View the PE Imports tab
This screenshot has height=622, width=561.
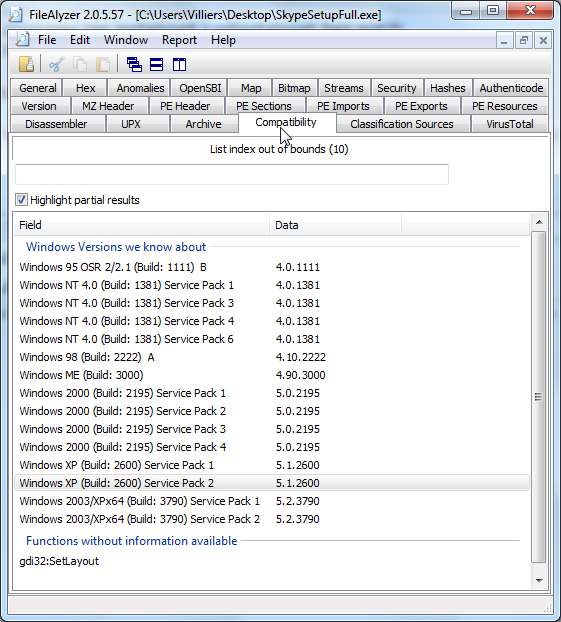click(x=343, y=106)
